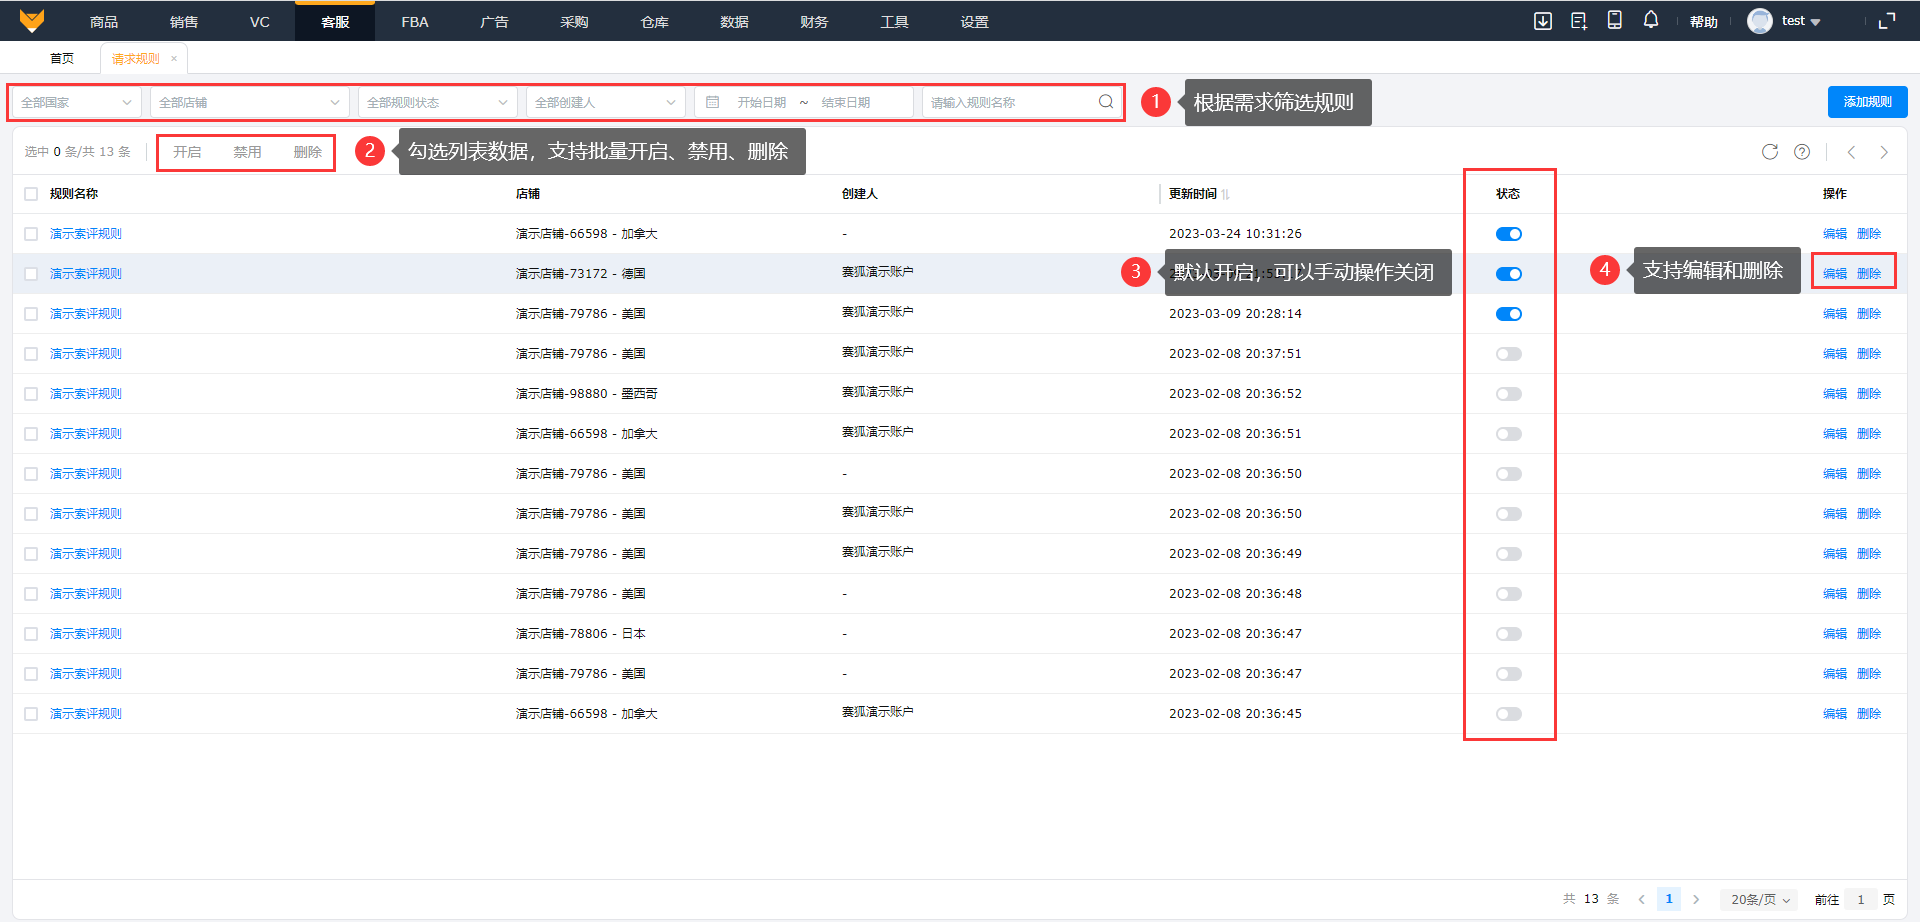Open the 全部规则状态 status dropdown

point(437,102)
